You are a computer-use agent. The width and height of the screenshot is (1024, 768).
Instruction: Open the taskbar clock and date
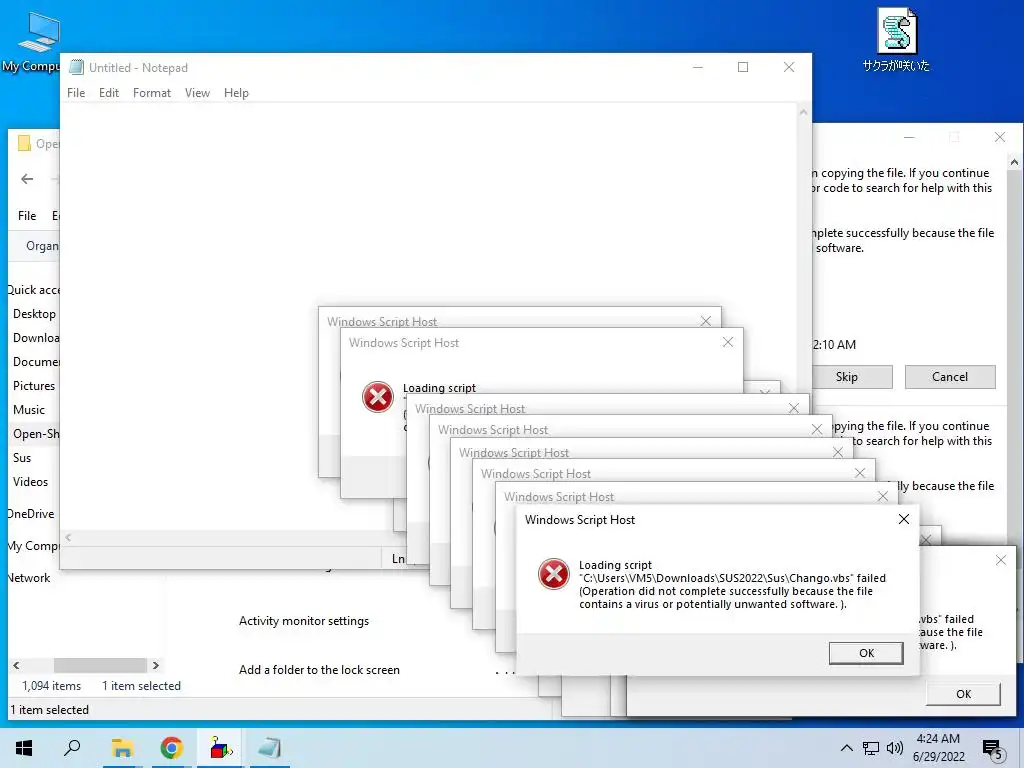click(x=938, y=748)
